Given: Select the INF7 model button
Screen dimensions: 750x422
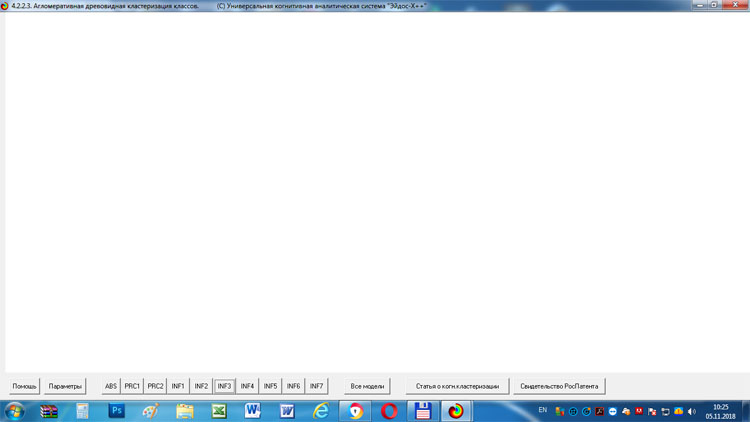Looking at the screenshot, I should (316, 386).
